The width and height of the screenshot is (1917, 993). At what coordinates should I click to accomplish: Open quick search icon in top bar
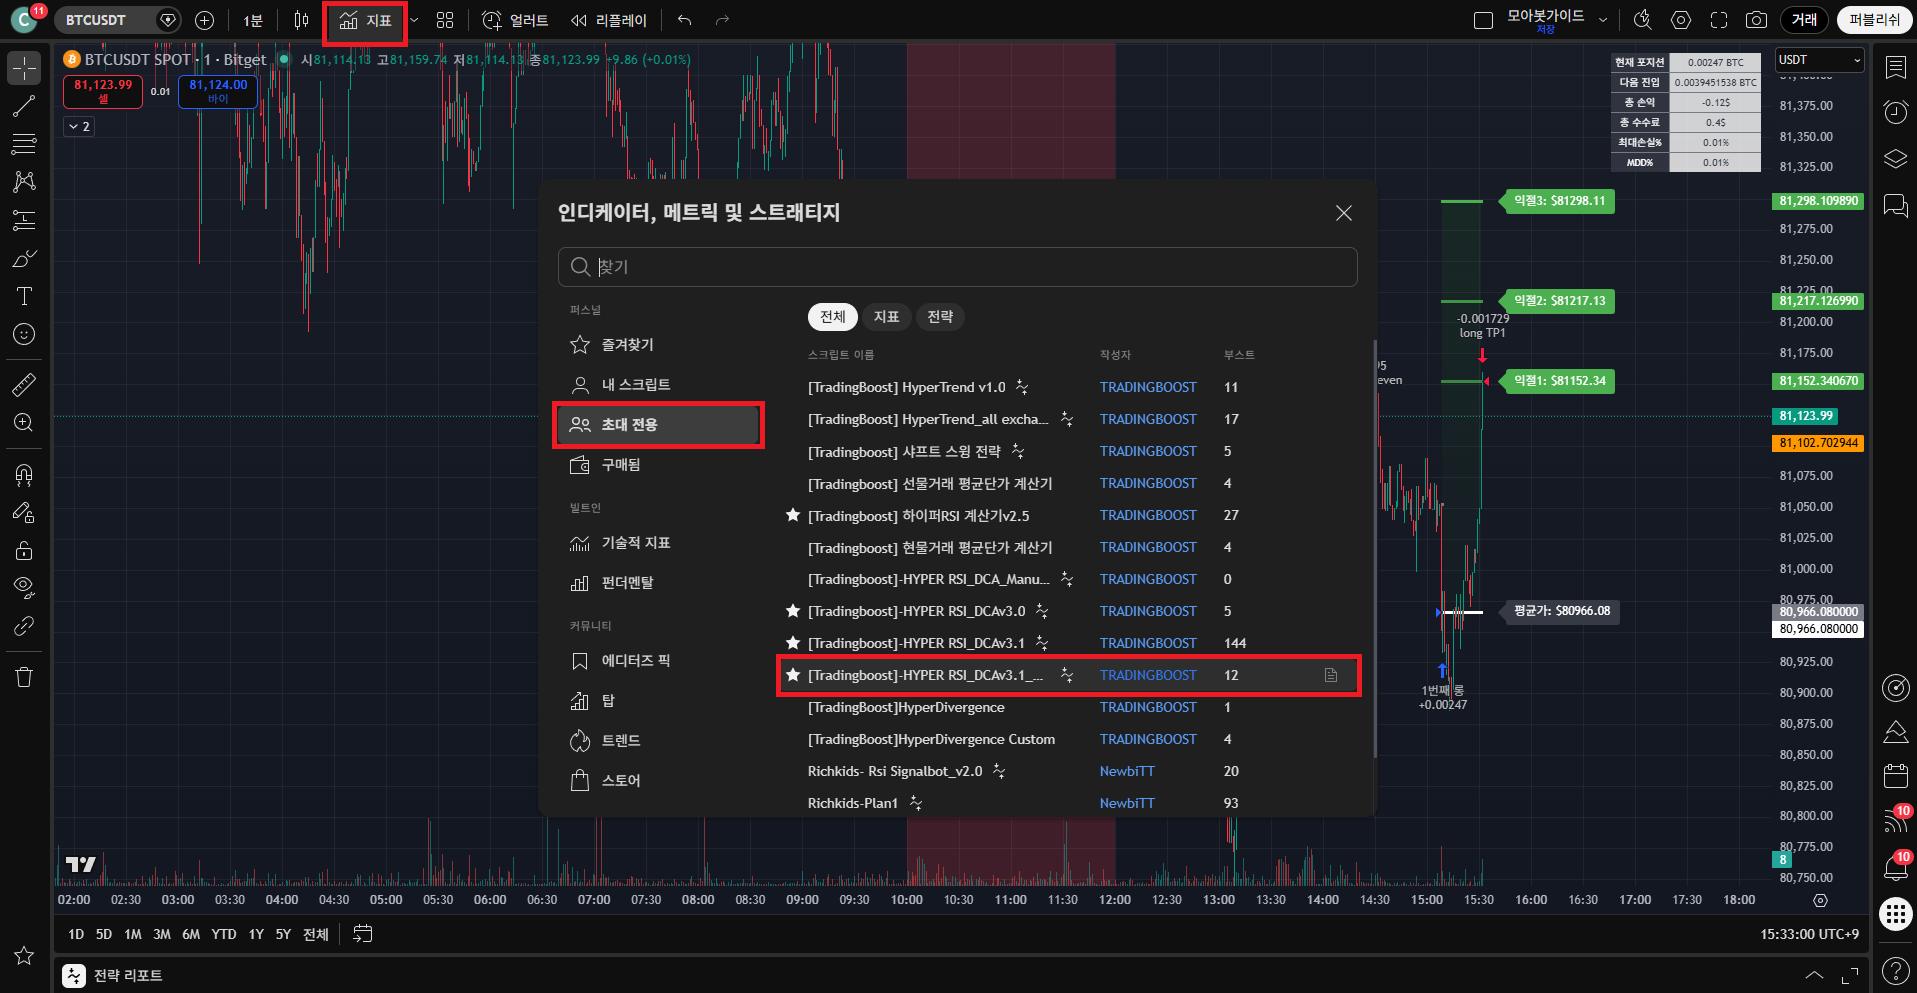tap(1642, 20)
